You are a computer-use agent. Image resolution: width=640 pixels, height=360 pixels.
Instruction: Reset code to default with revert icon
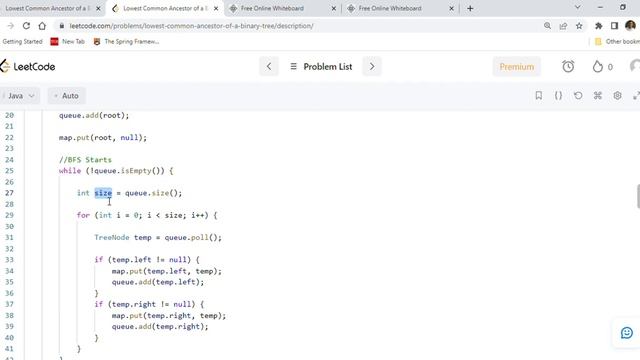(578, 96)
